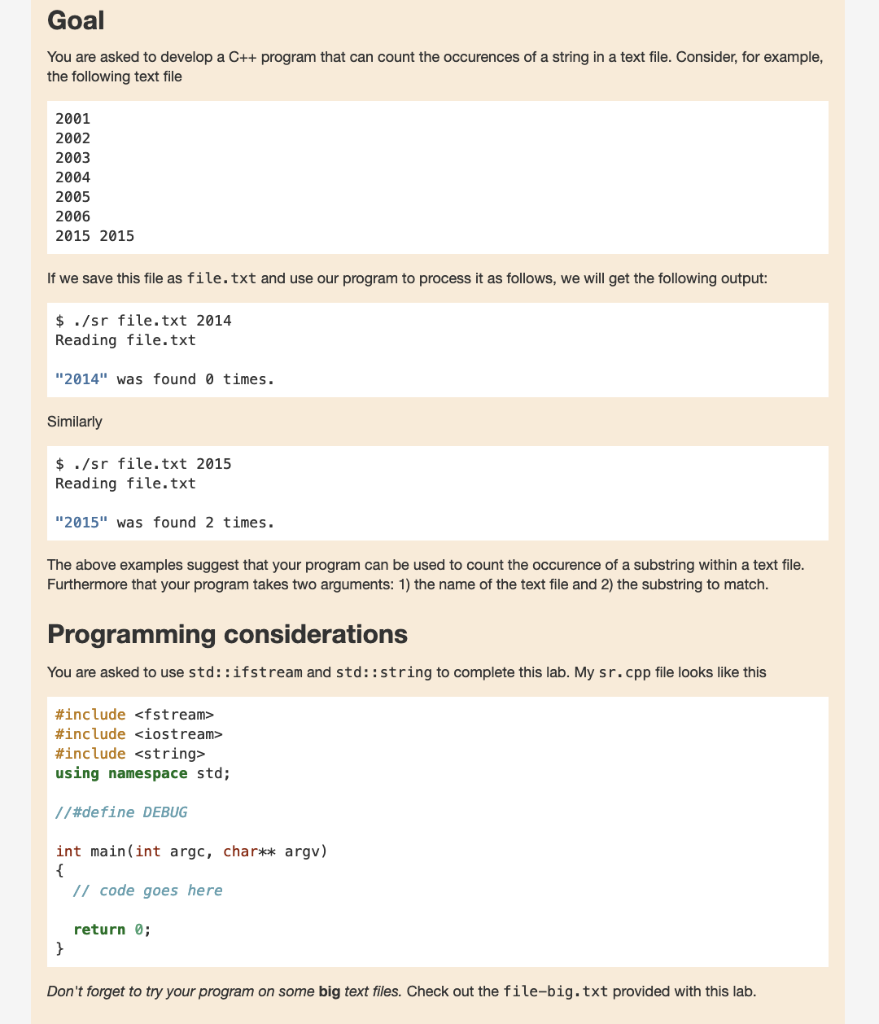Click the "Programming considerations" heading
879x1024 pixels.
click(227, 634)
